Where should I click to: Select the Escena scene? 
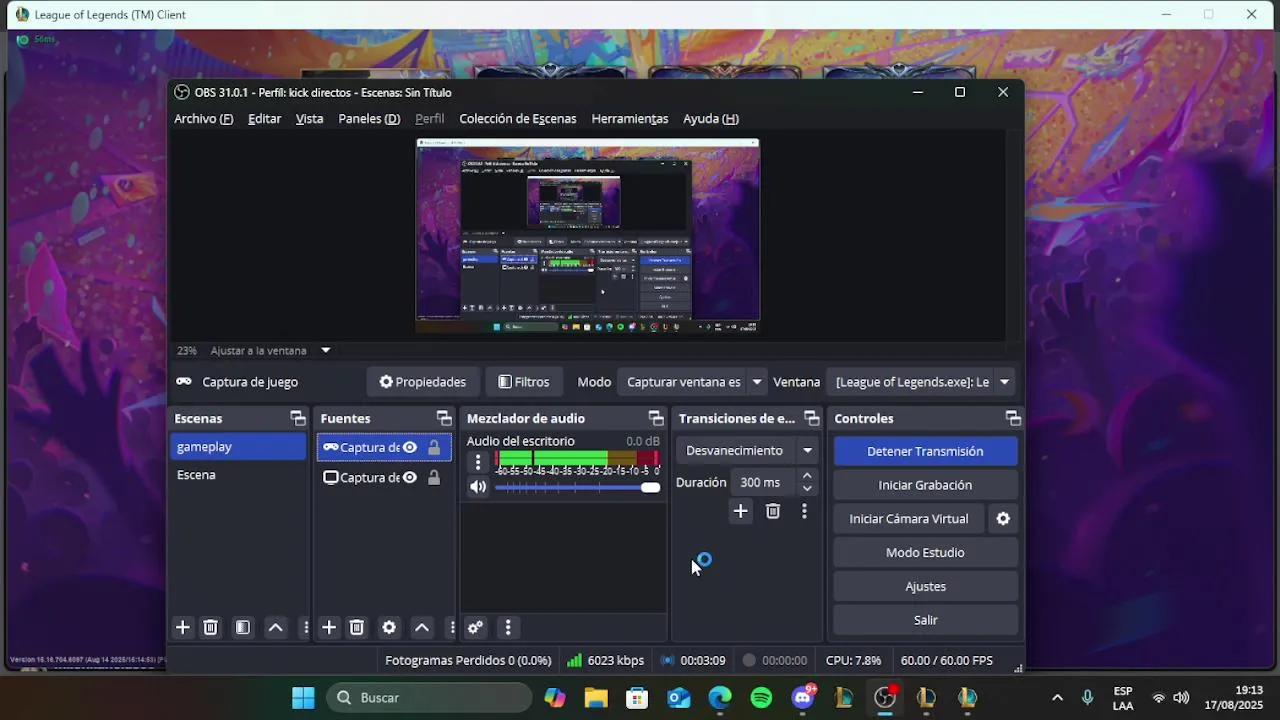(x=238, y=475)
